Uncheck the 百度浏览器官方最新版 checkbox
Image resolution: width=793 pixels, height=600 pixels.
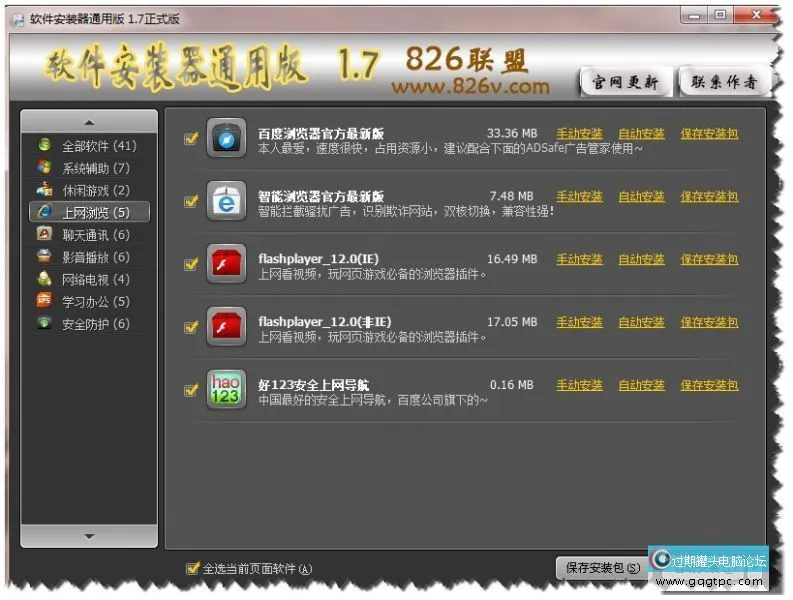(191, 138)
